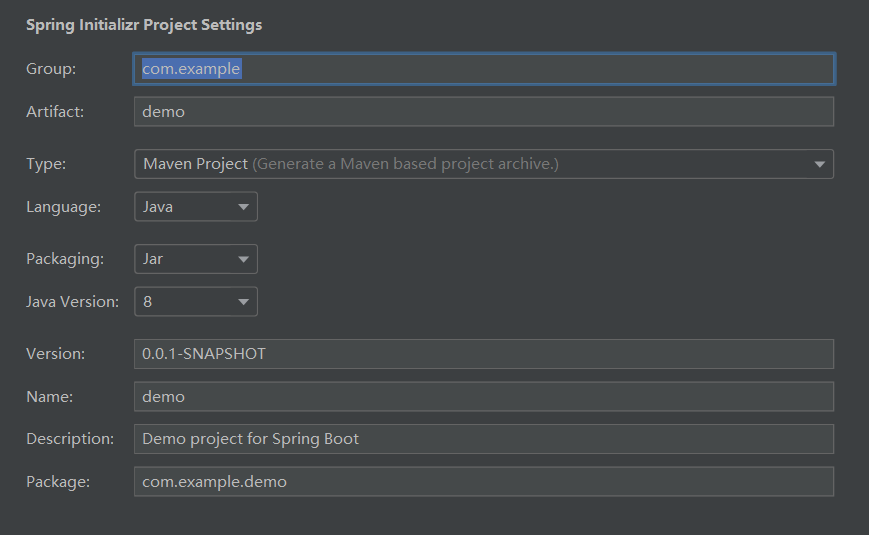Viewport: 869px width, 535px height.
Task: Click the 'Jar' value in Packaging
Action: coord(153,259)
